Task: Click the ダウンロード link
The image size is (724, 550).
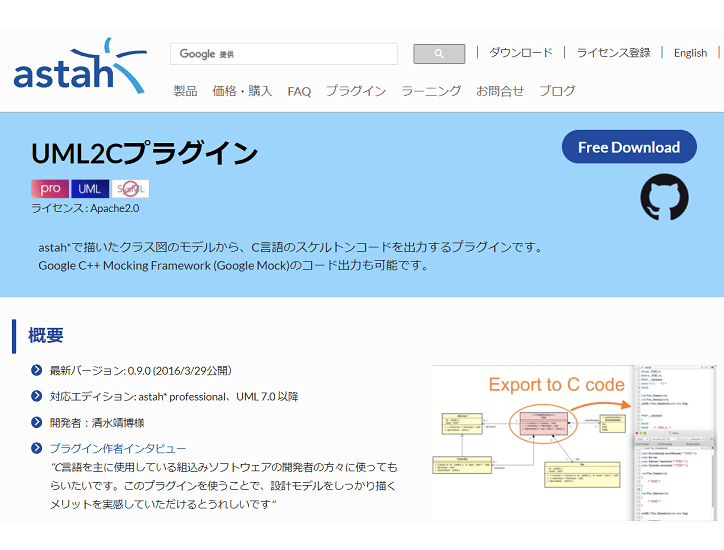Action: 520,53
